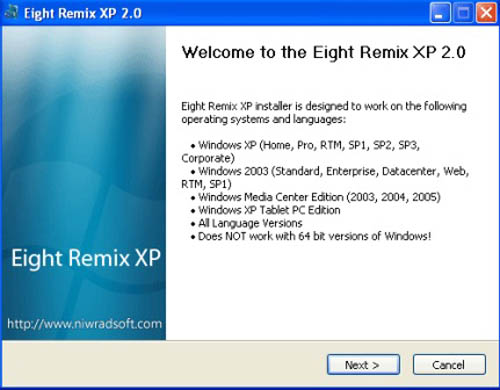
Task: Open the http://www.niwradsoft.com link
Action: point(84,324)
